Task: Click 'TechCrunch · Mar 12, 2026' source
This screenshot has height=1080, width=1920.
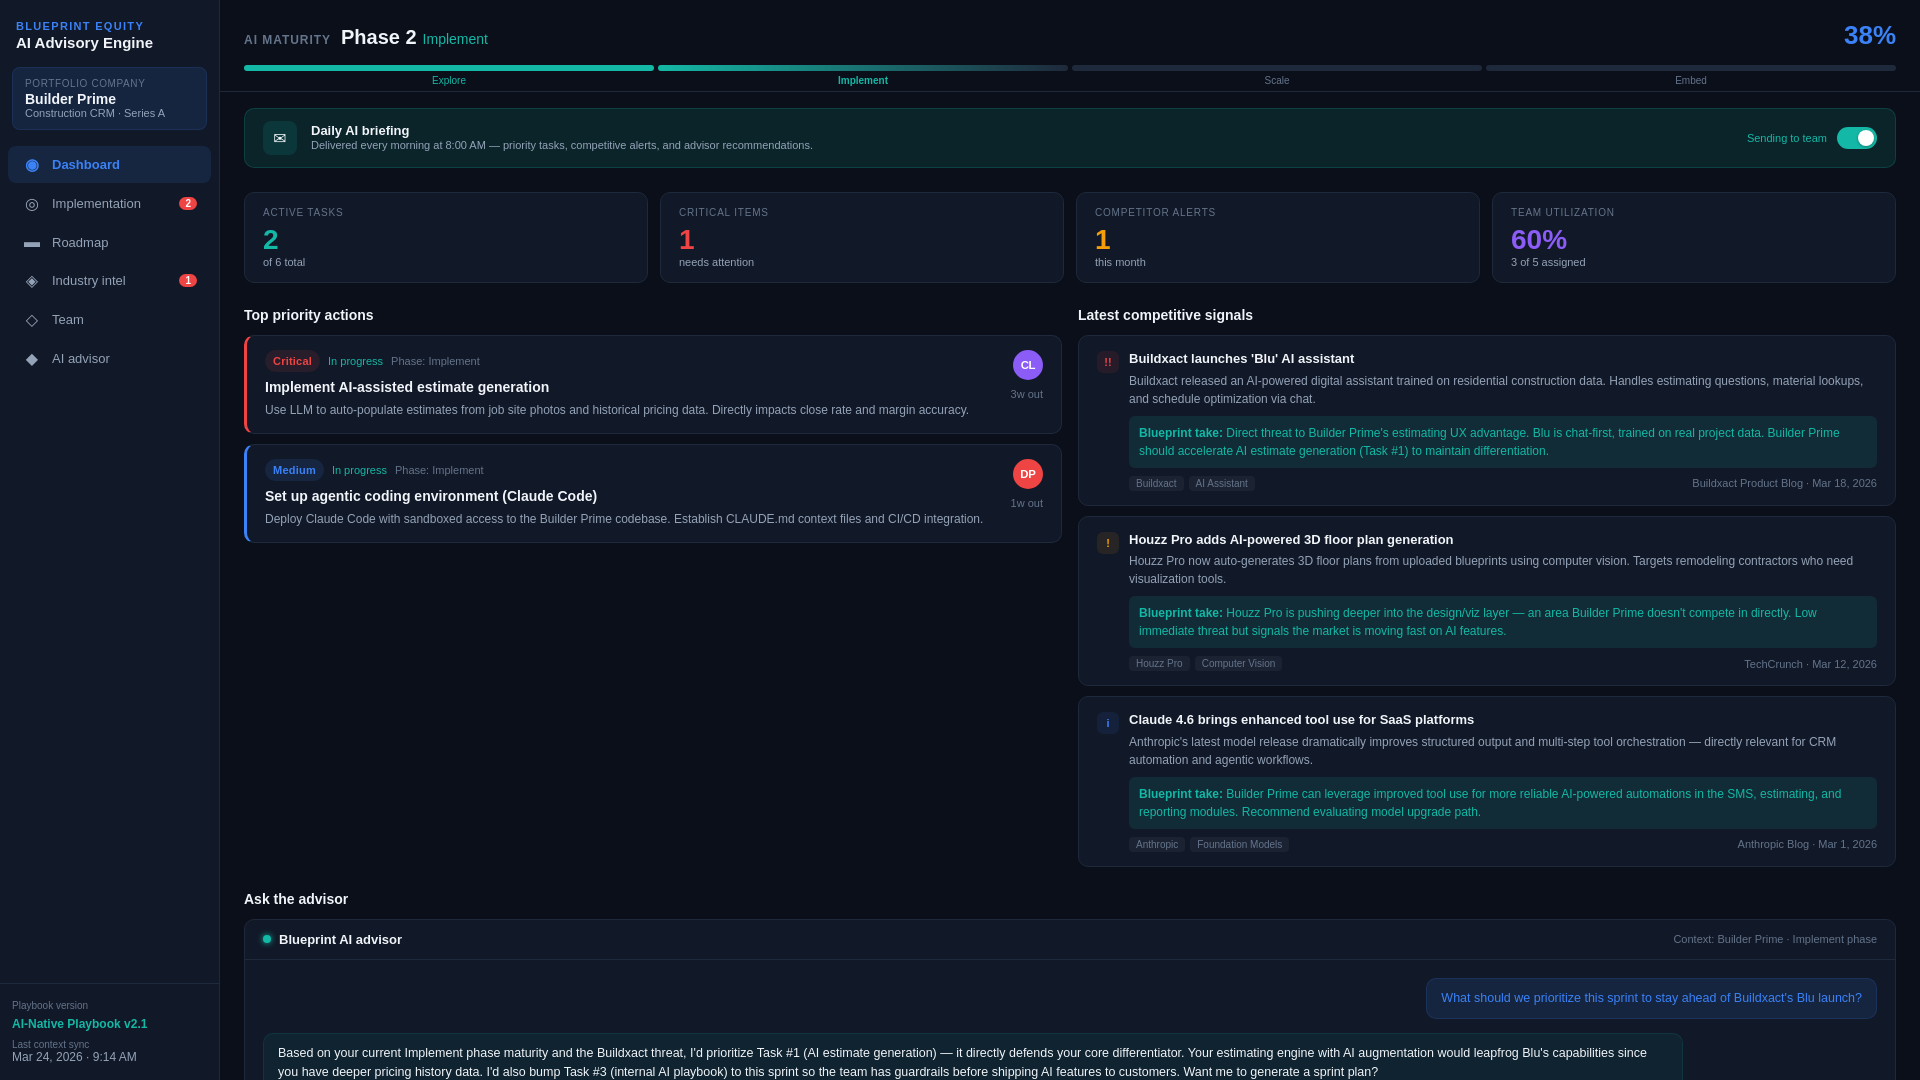Action: click(1810, 664)
